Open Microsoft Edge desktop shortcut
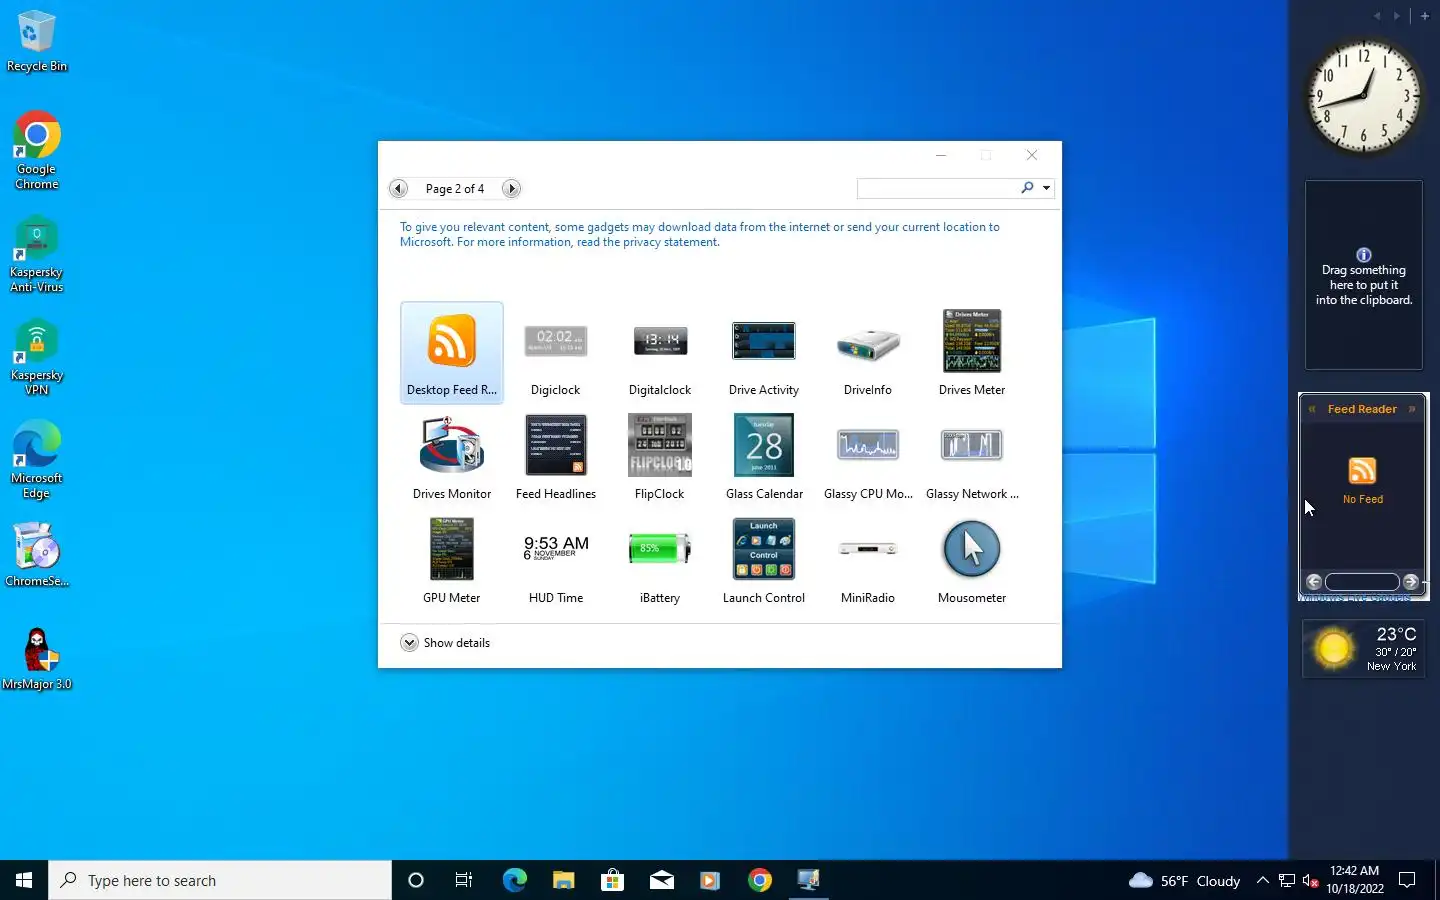Screen dimensions: 1440x900 point(37,460)
